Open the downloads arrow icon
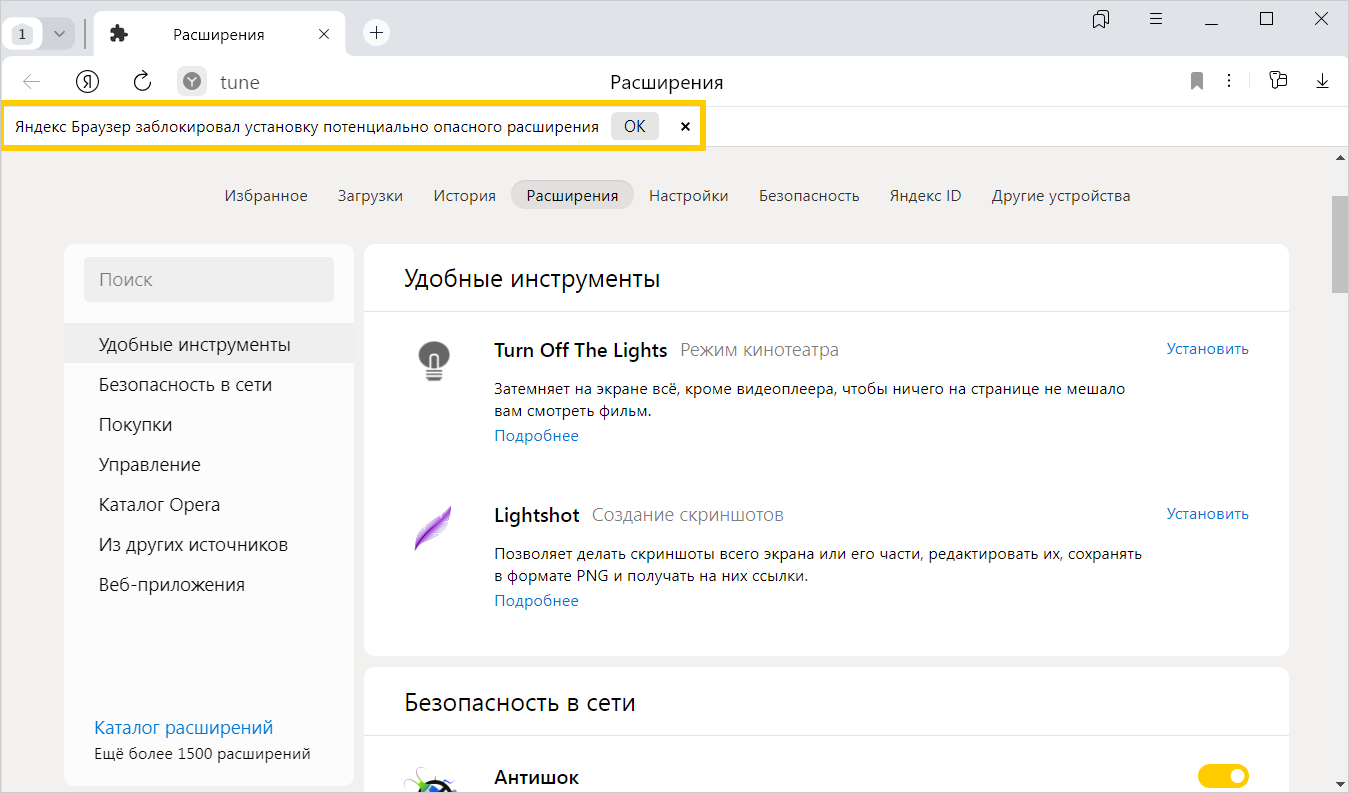This screenshot has height=793, width=1349. click(1322, 81)
